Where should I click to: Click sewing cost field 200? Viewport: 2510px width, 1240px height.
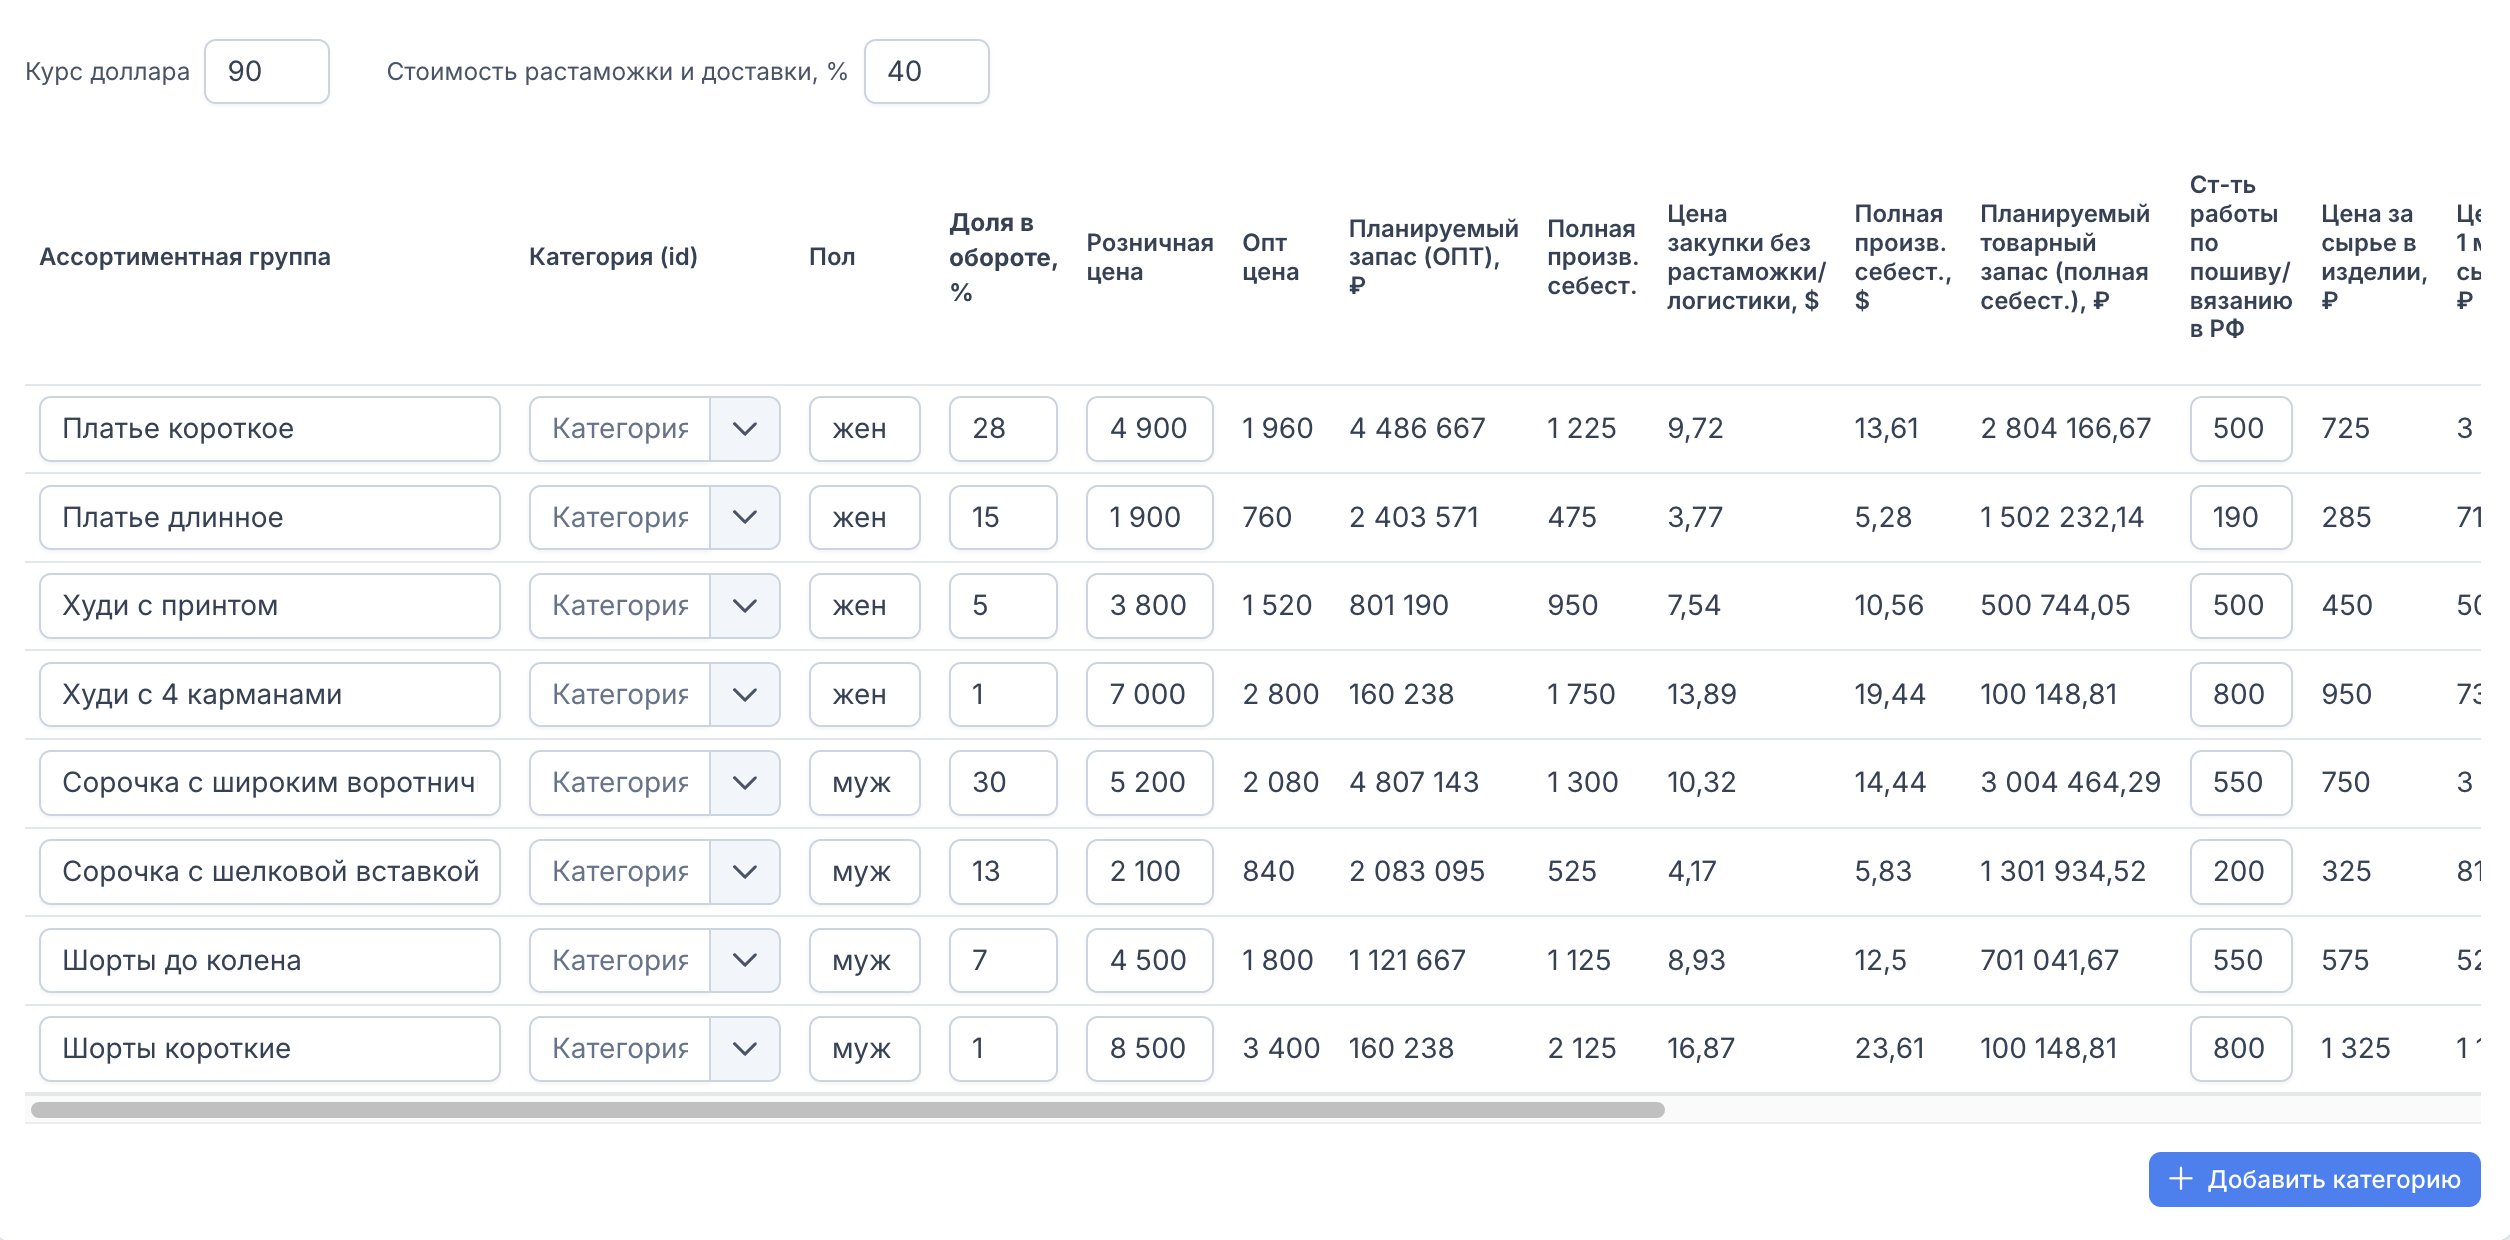2240,872
